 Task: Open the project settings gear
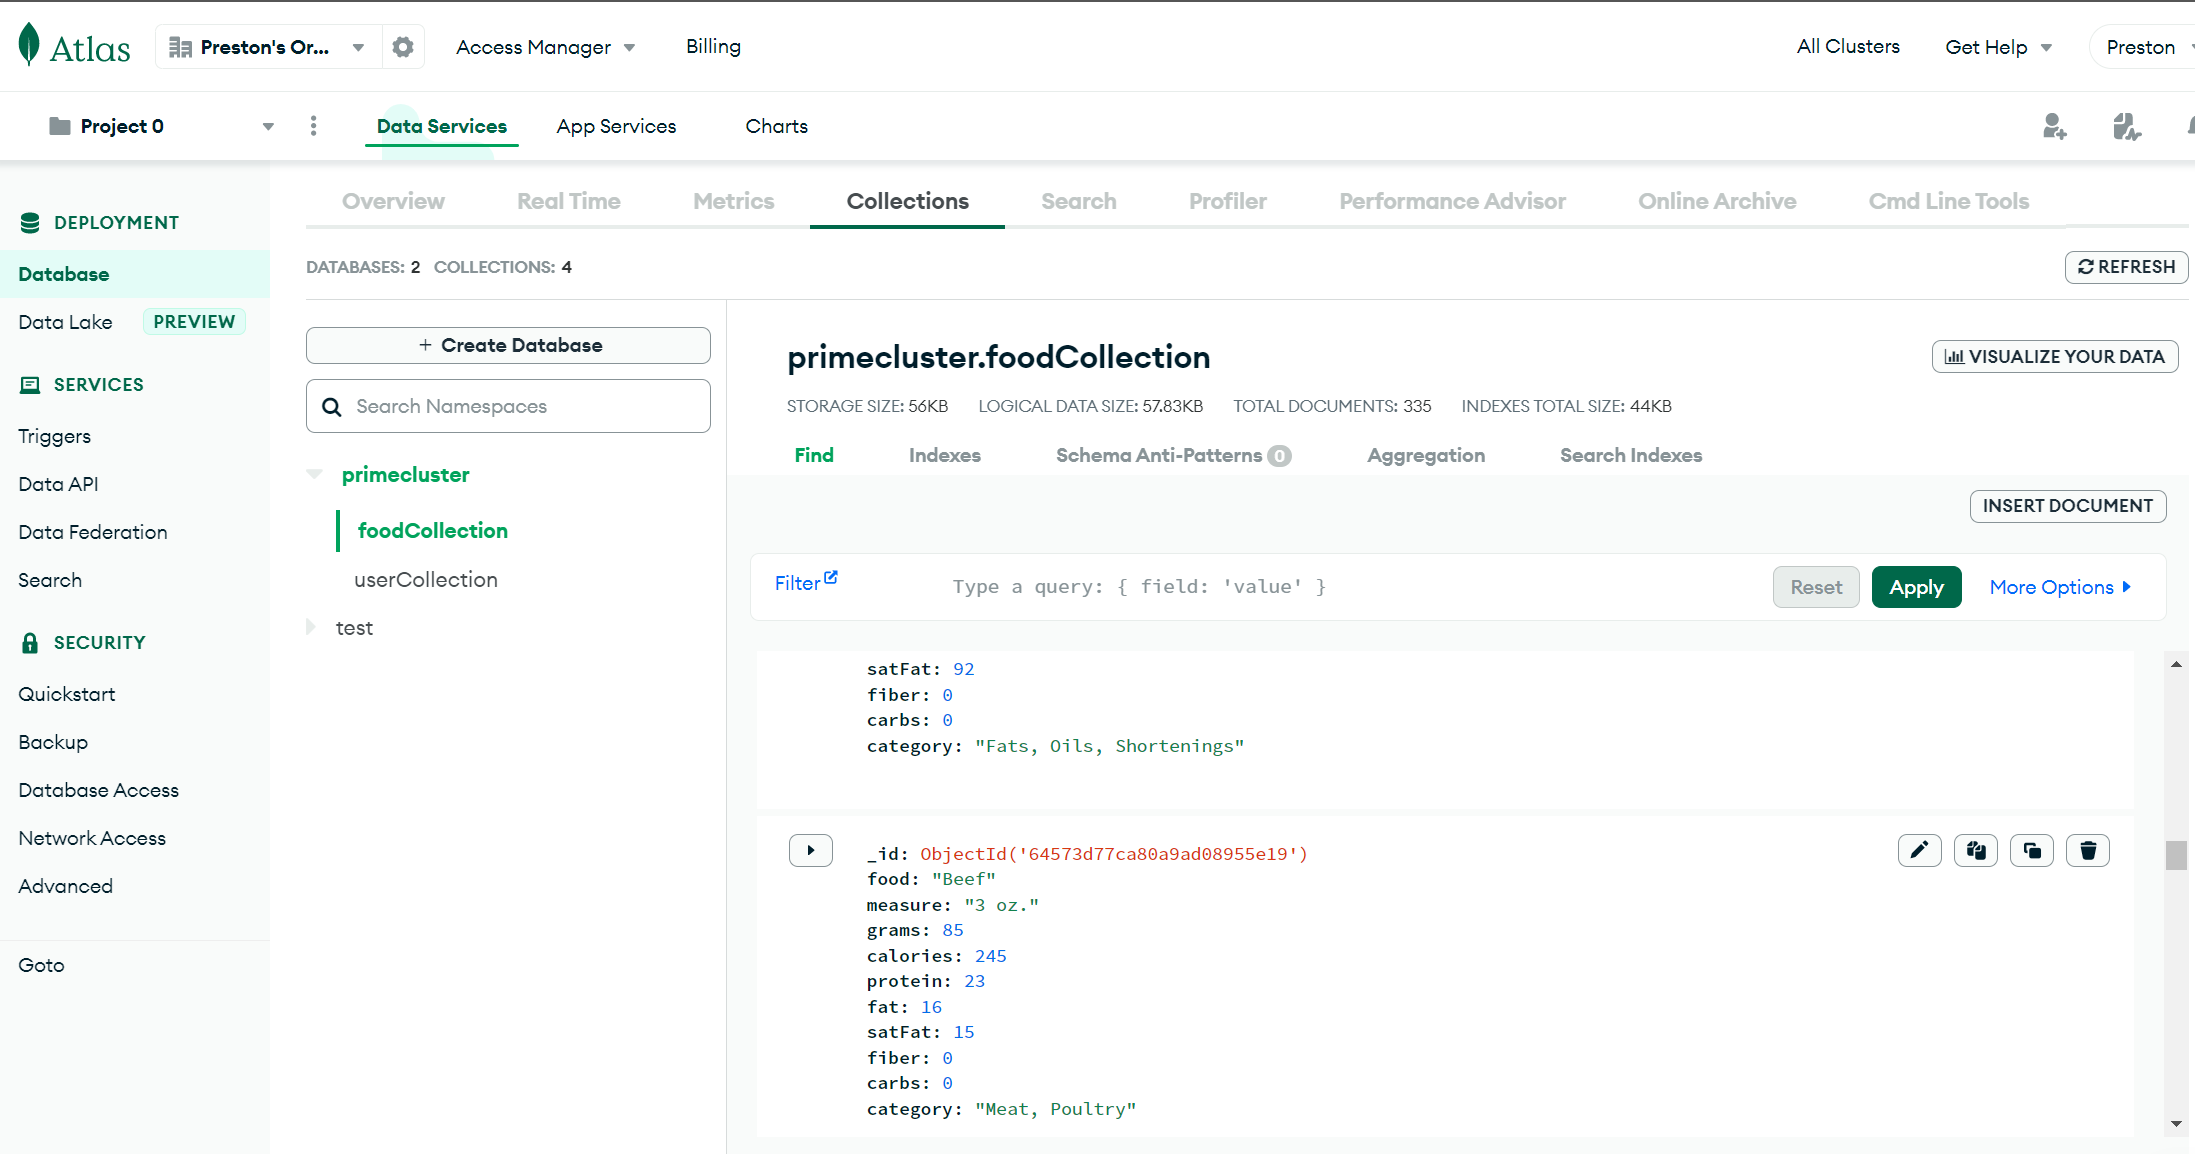(403, 46)
